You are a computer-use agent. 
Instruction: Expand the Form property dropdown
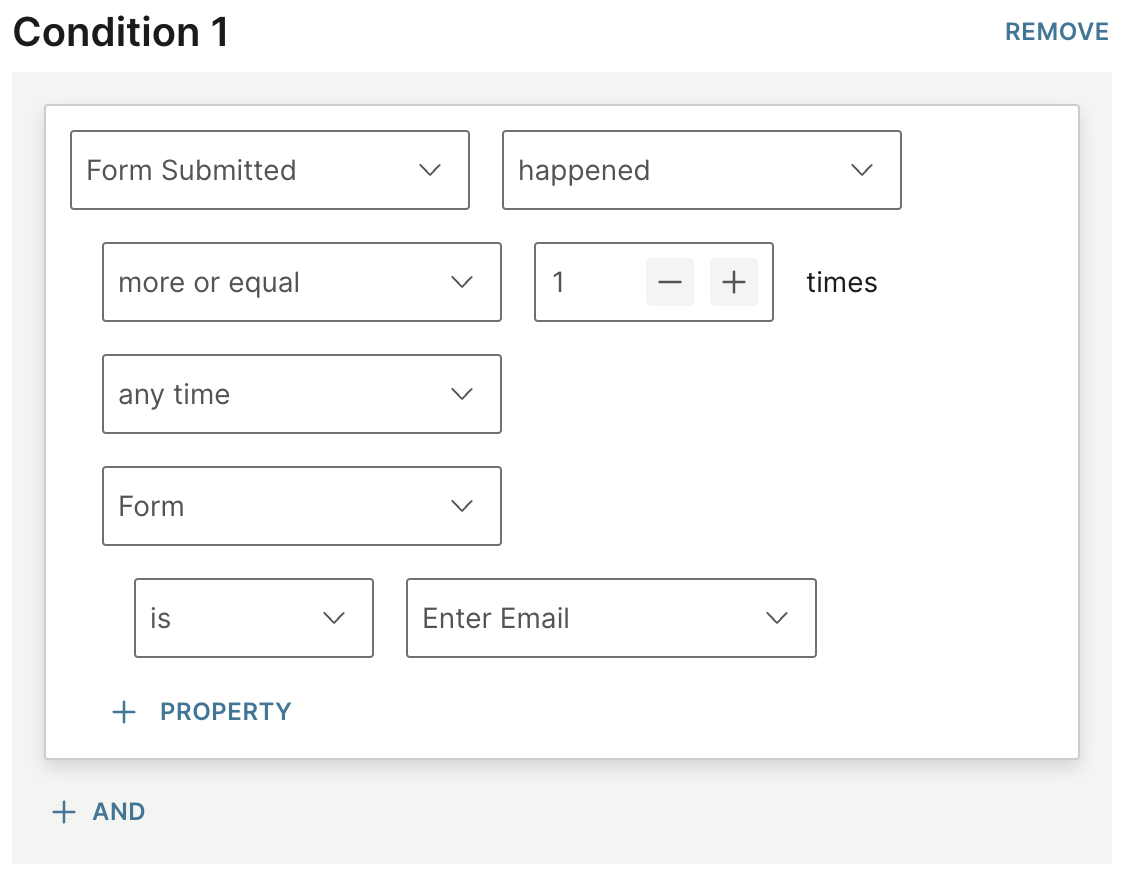tap(301, 506)
